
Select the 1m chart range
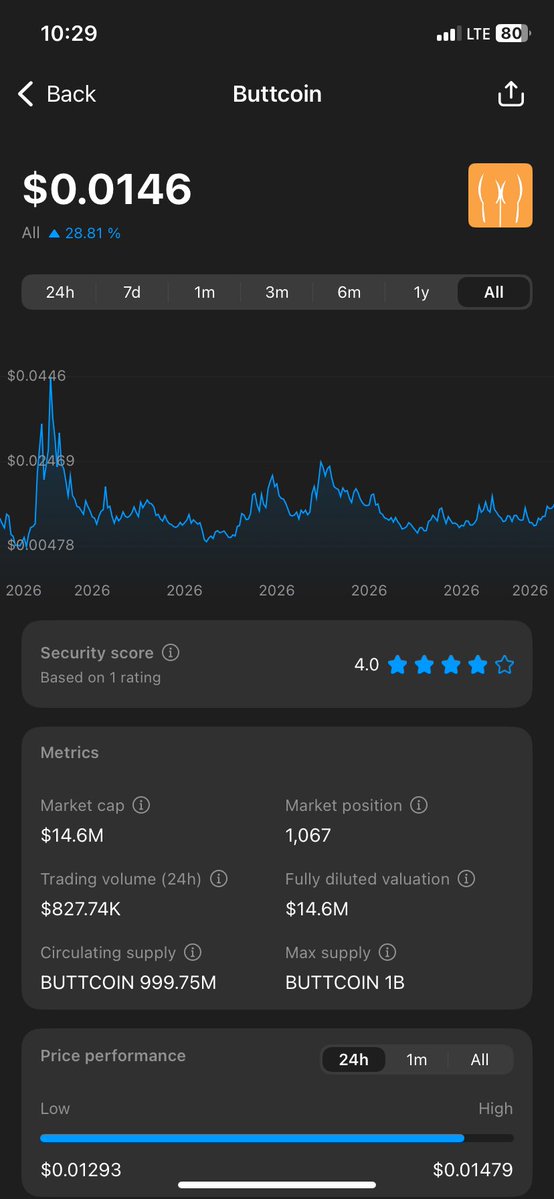point(204,292)
